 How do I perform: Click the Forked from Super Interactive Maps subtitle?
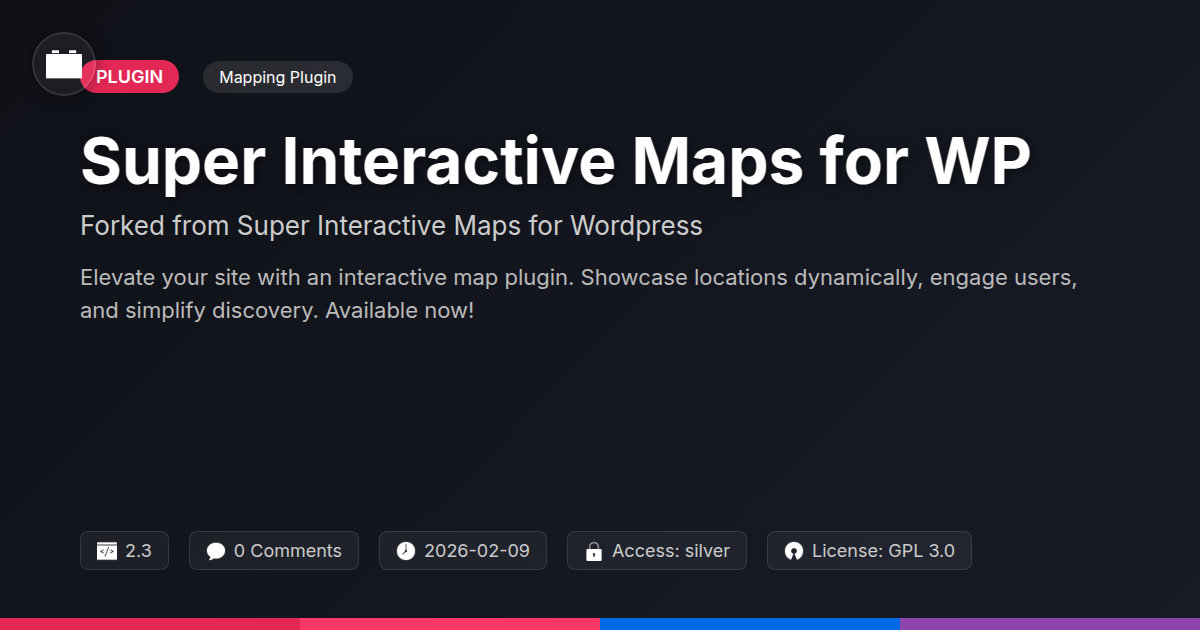[x=391, y=226]
